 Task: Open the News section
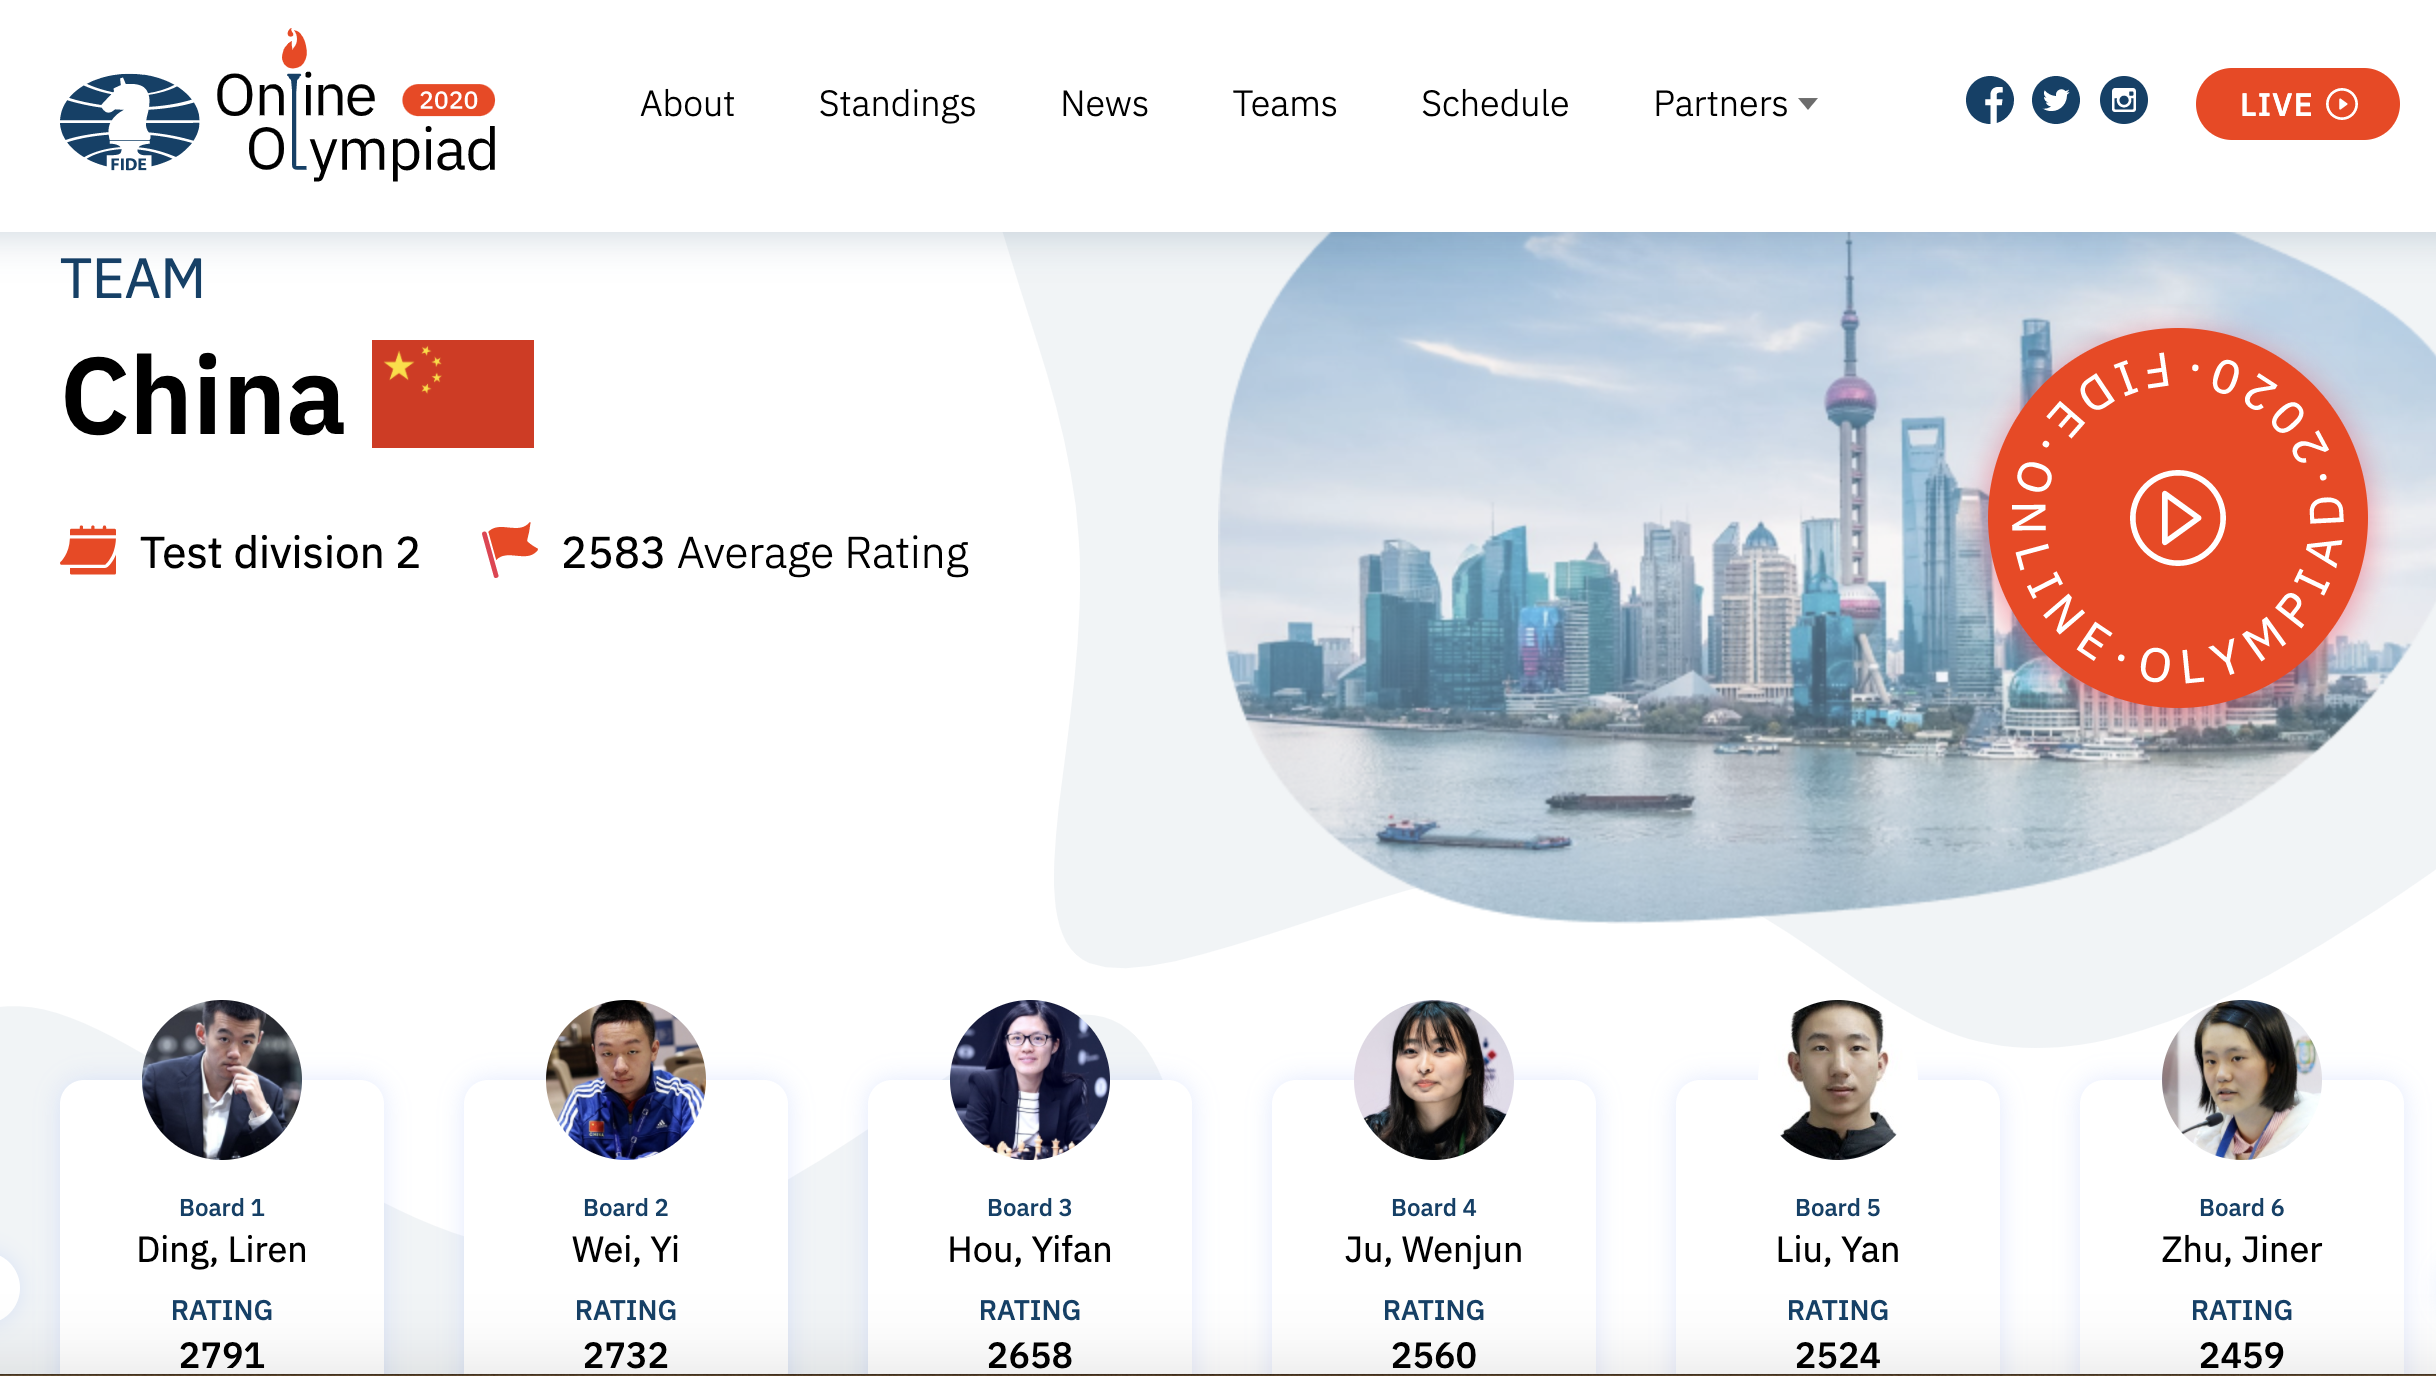click(1104, 104)
